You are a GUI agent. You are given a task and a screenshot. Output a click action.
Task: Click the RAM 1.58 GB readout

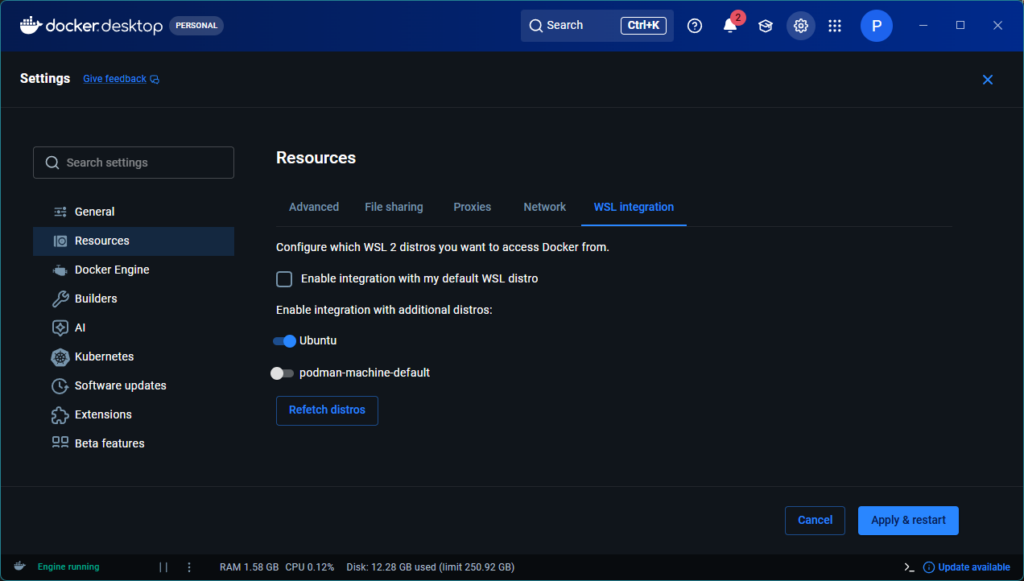[249, 567]
